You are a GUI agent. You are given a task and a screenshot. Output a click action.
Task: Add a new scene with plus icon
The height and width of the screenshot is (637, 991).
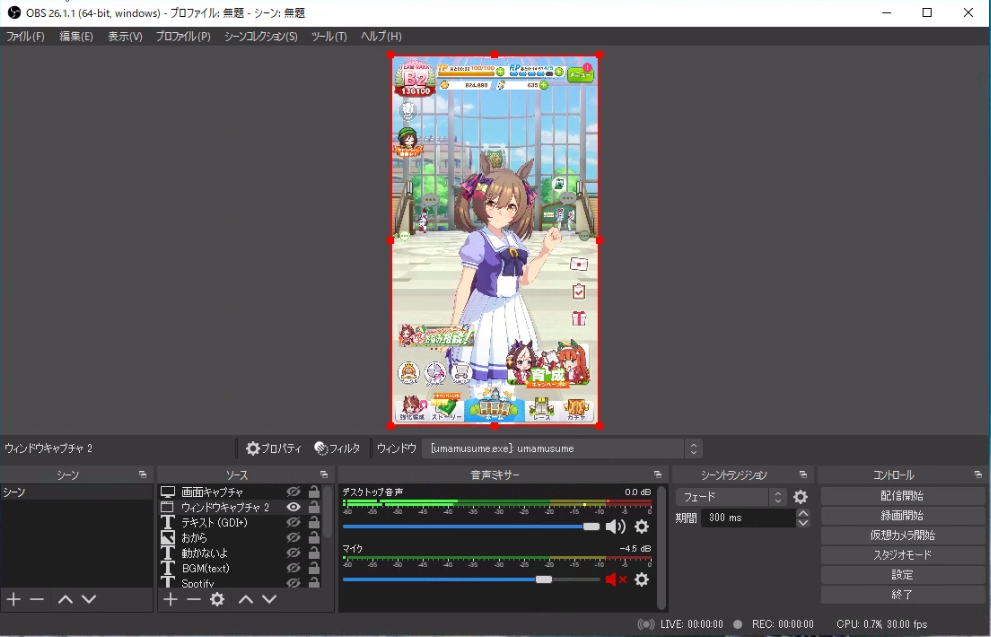point(14,599)
